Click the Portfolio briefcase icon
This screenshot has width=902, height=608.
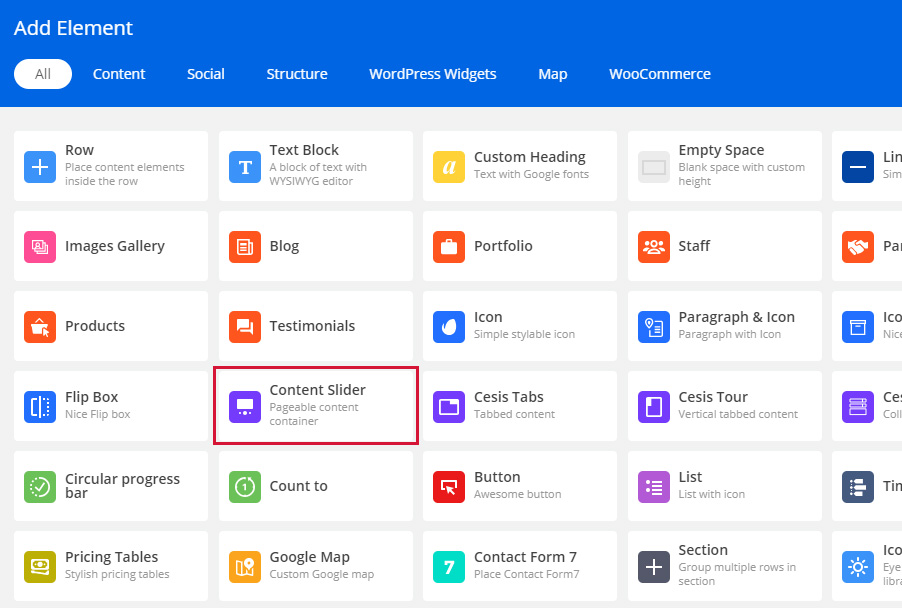pos(449,246)
